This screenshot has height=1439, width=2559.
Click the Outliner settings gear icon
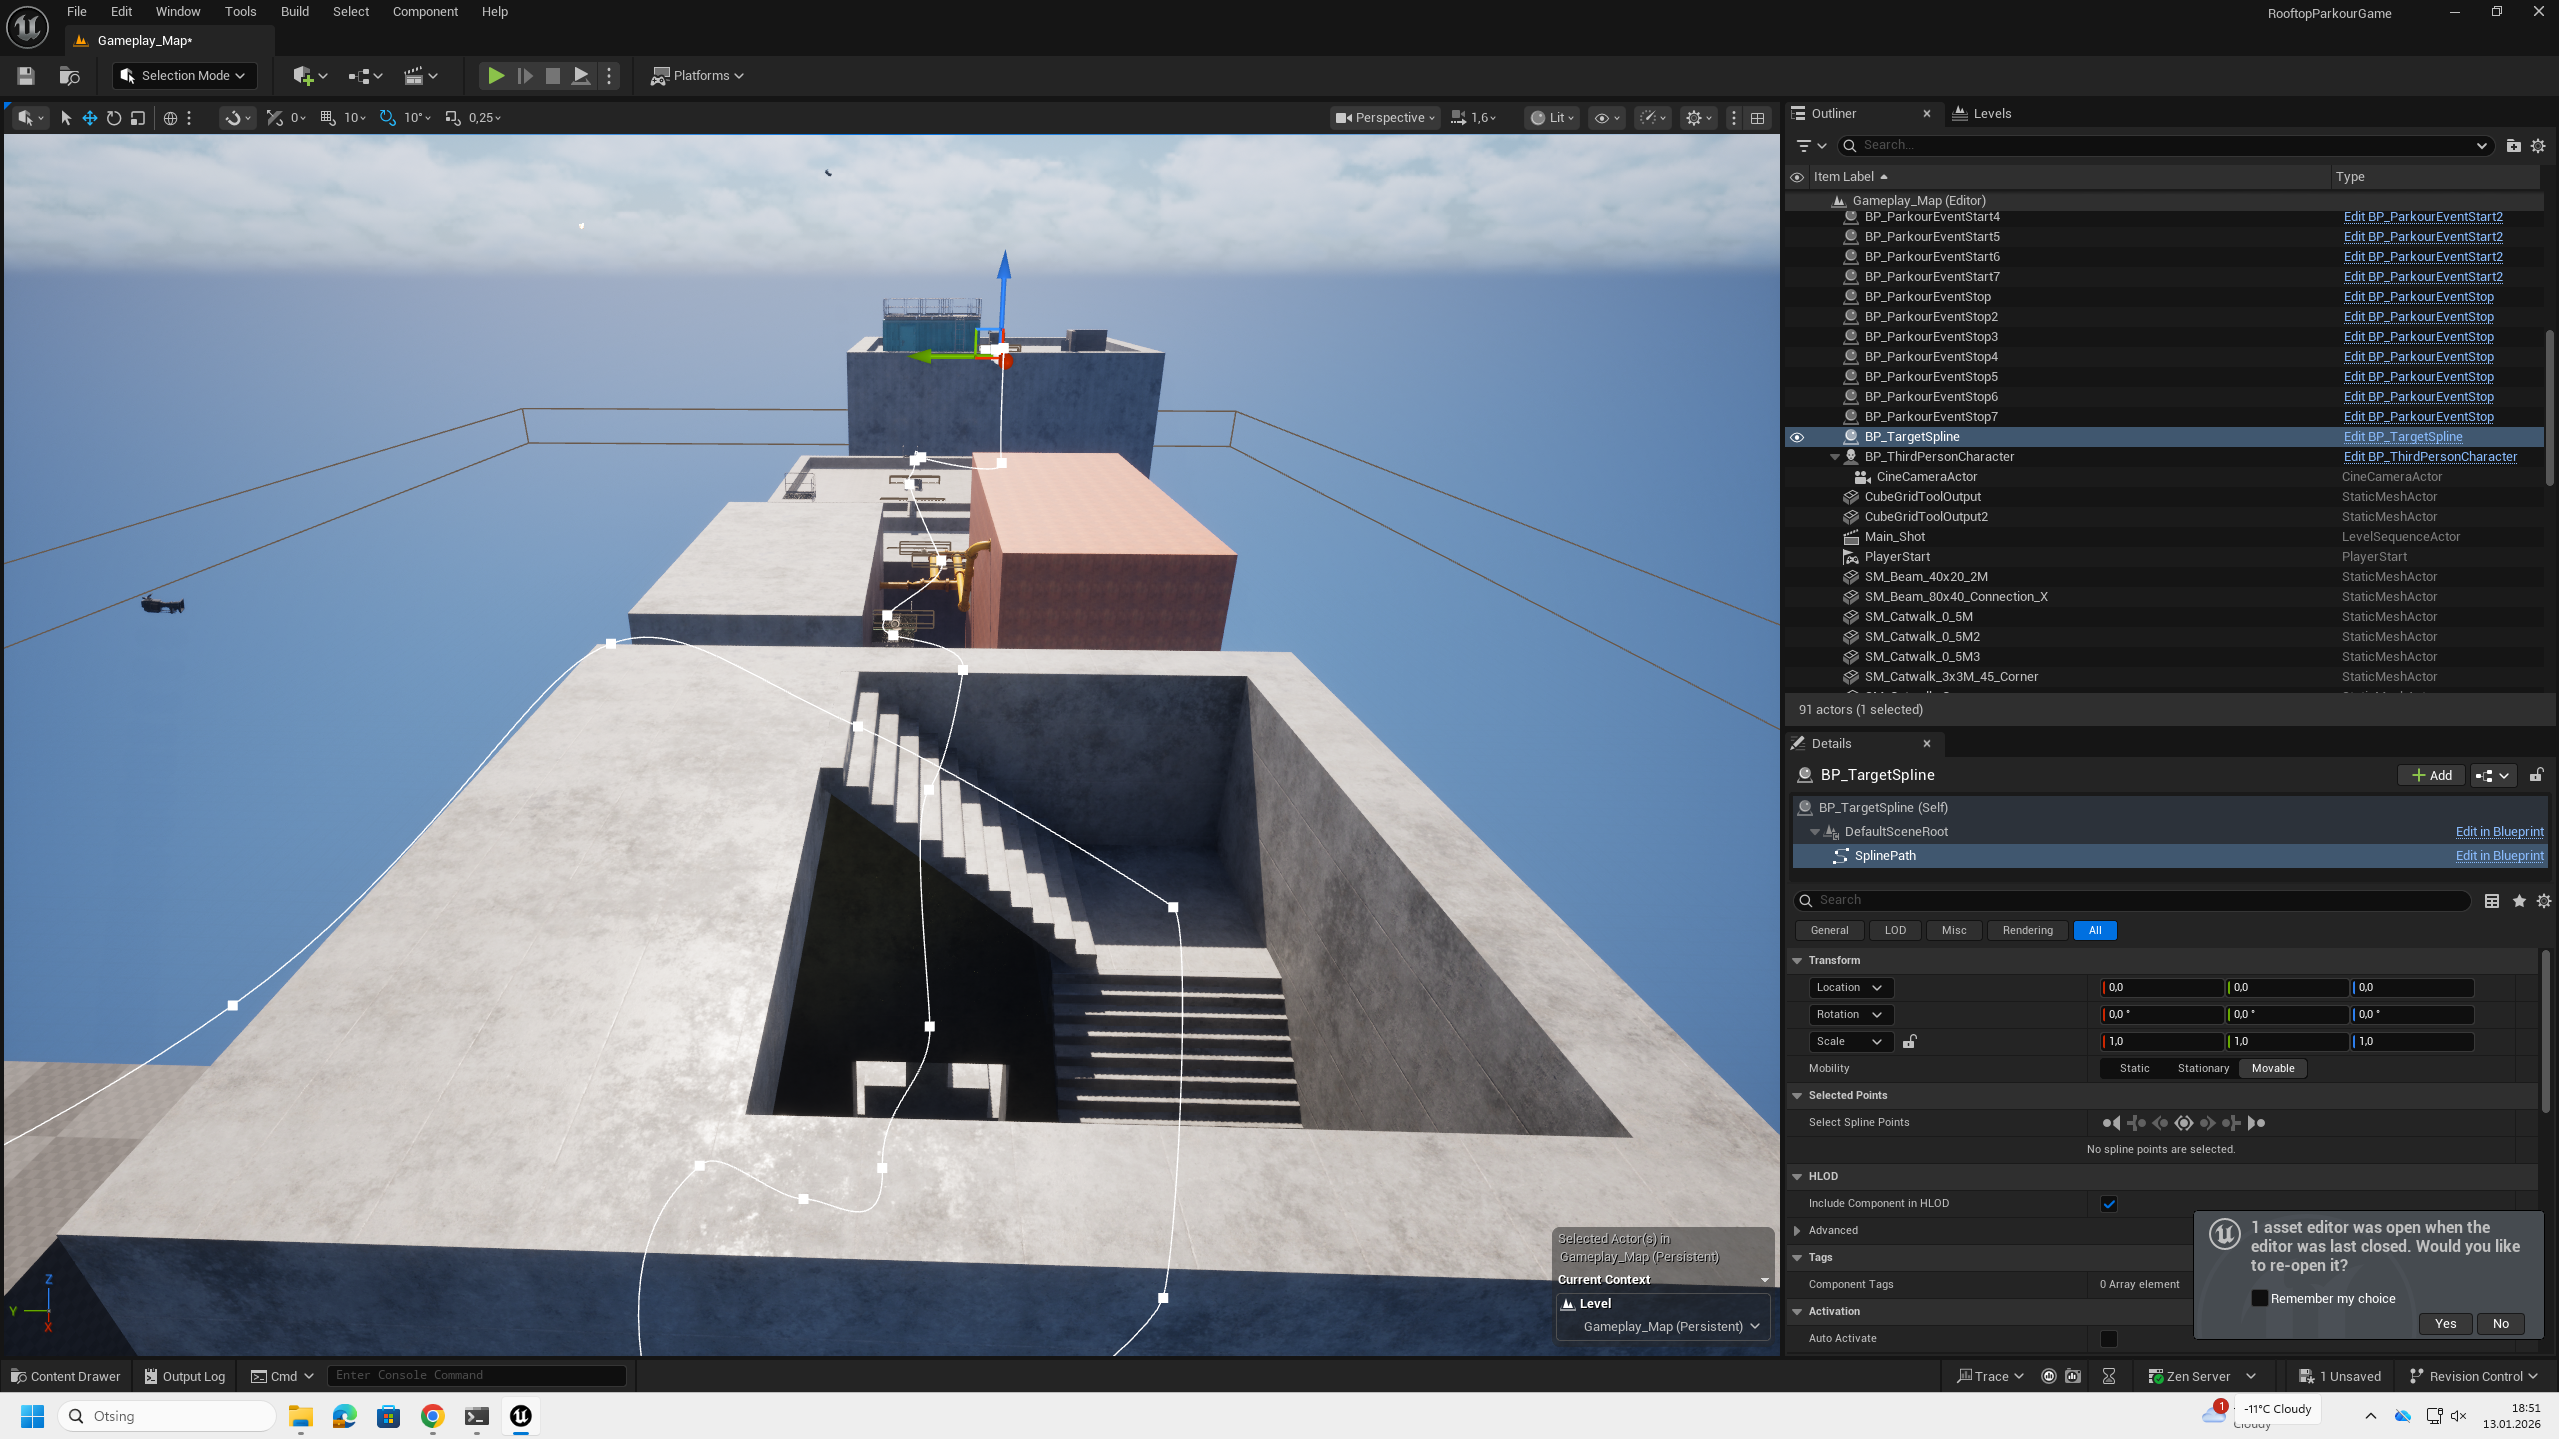2537,146
